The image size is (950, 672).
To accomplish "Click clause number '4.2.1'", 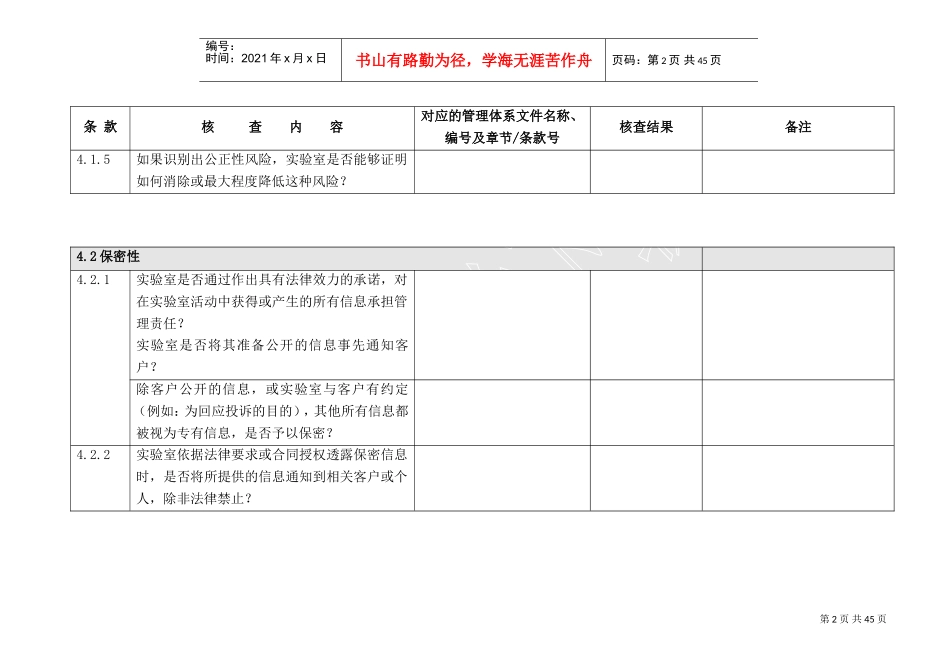I will click(93, 279).
